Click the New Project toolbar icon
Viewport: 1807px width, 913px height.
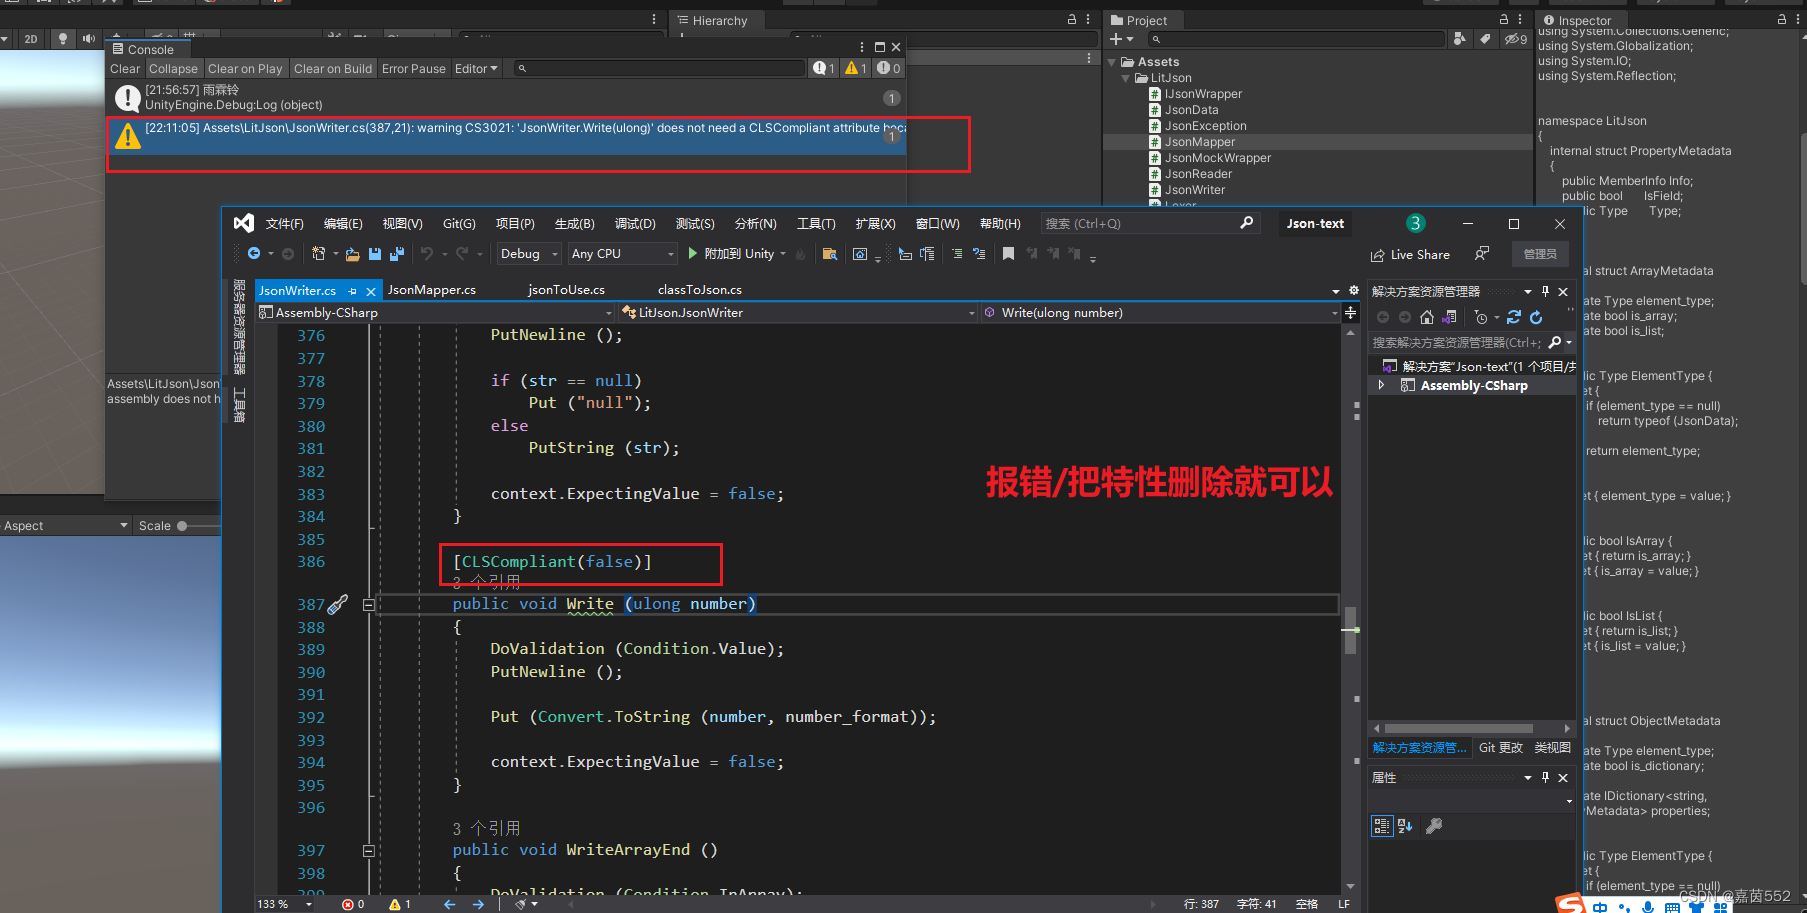(318, 254)
